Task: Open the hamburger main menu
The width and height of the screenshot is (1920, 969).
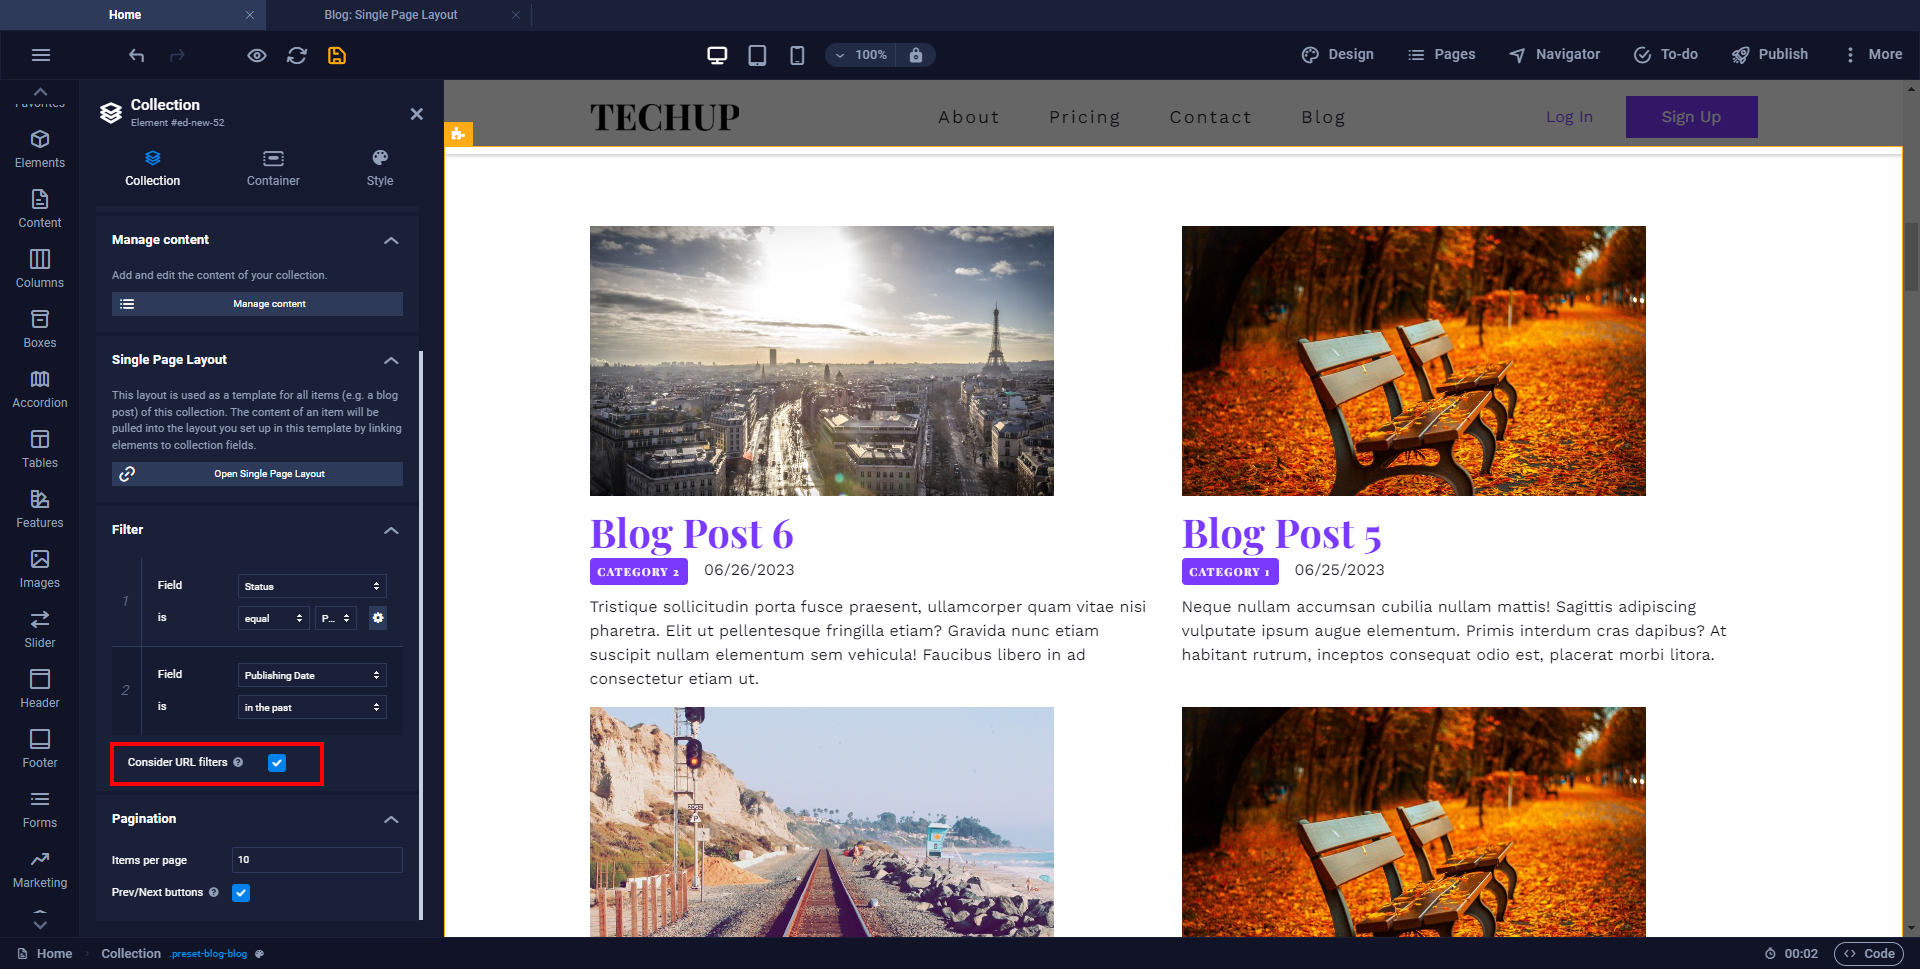Action: [x=41, y=55]
